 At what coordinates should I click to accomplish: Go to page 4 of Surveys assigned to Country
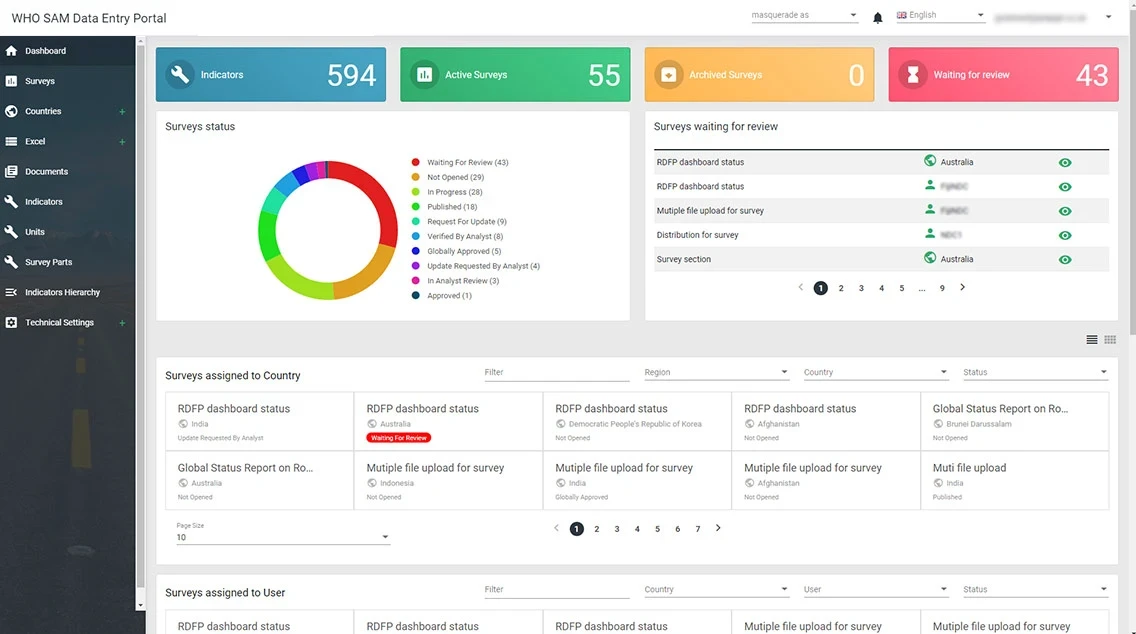[638, 529]
